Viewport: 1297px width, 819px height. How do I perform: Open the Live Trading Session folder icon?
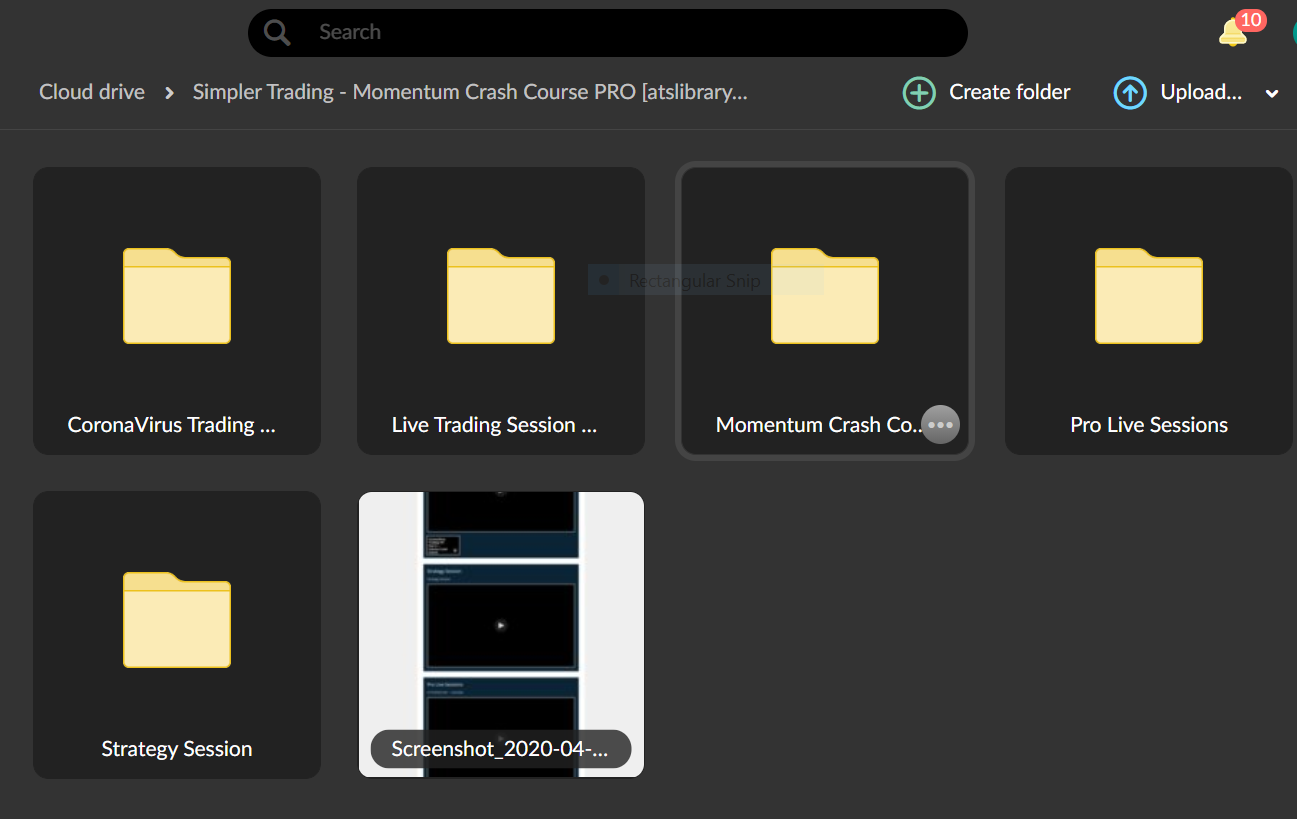tap(501, 296)
